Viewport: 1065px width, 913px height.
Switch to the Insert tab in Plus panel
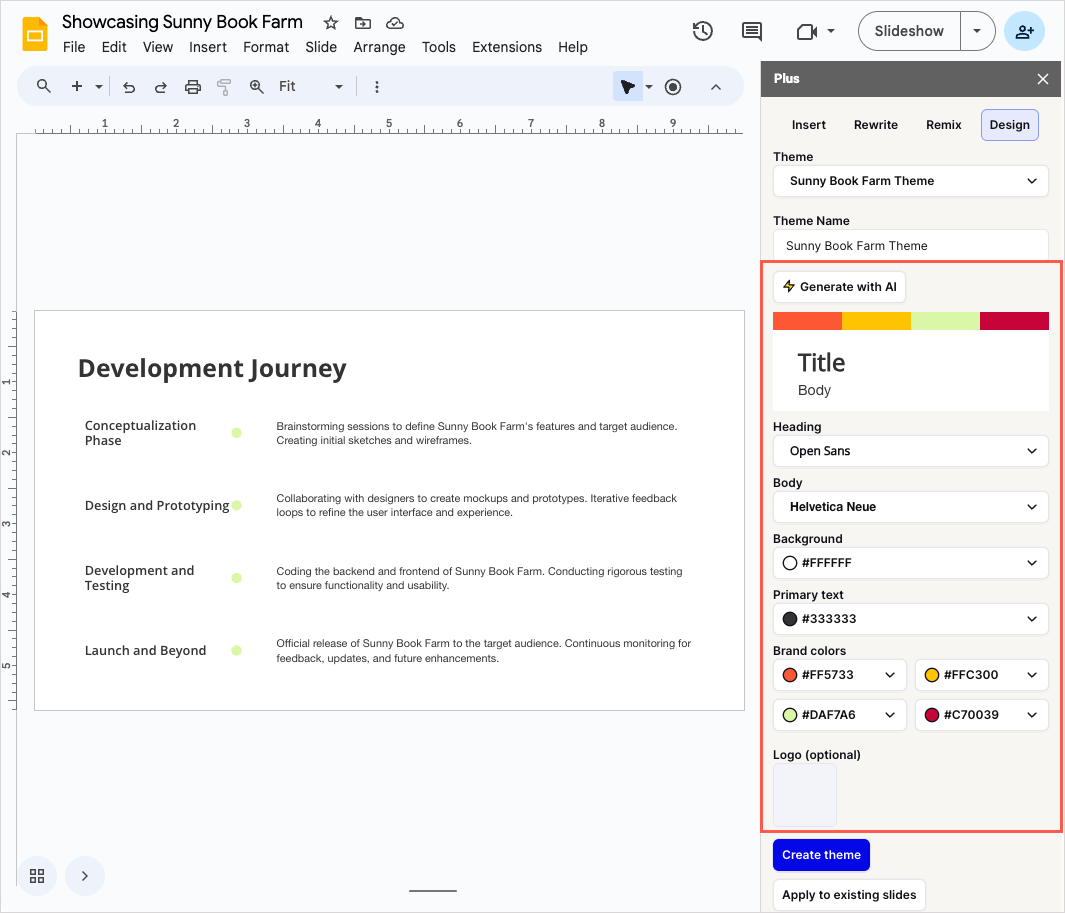pos(808,125)
